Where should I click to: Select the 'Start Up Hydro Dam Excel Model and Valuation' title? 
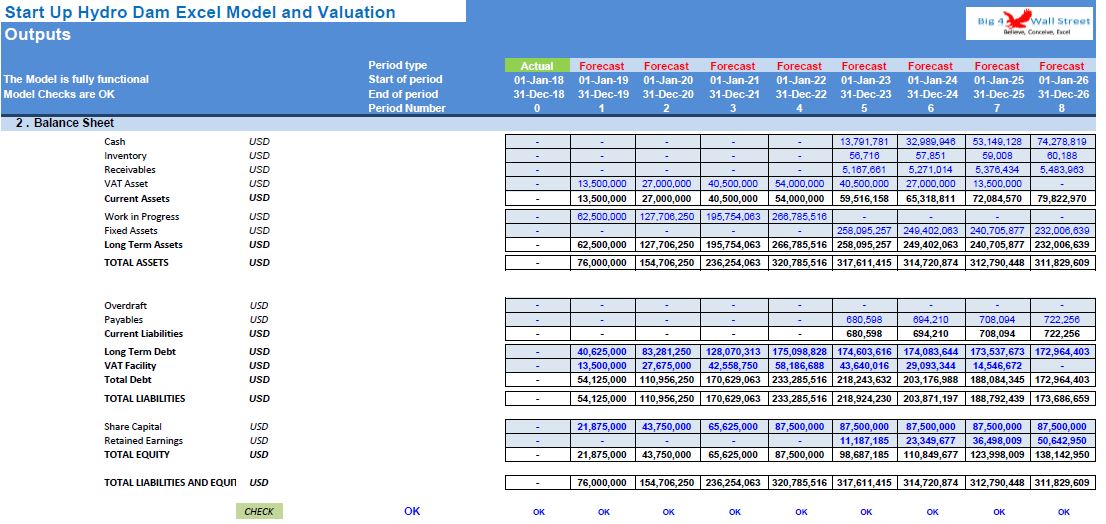[200, 12]
